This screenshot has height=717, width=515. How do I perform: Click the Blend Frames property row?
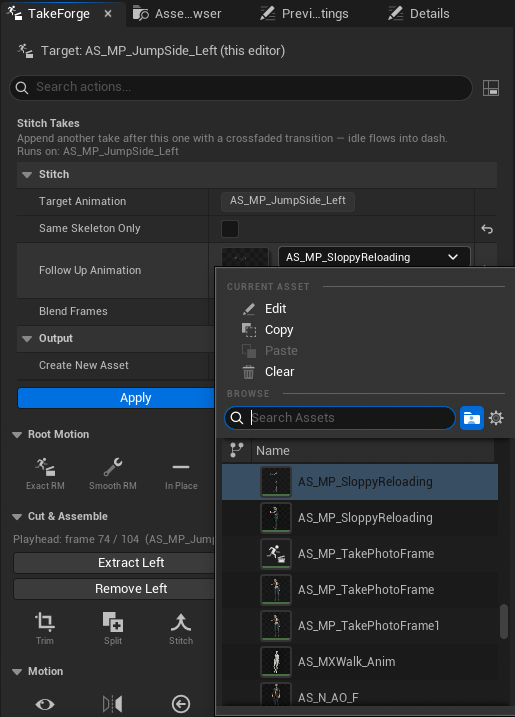click(115, 311)
